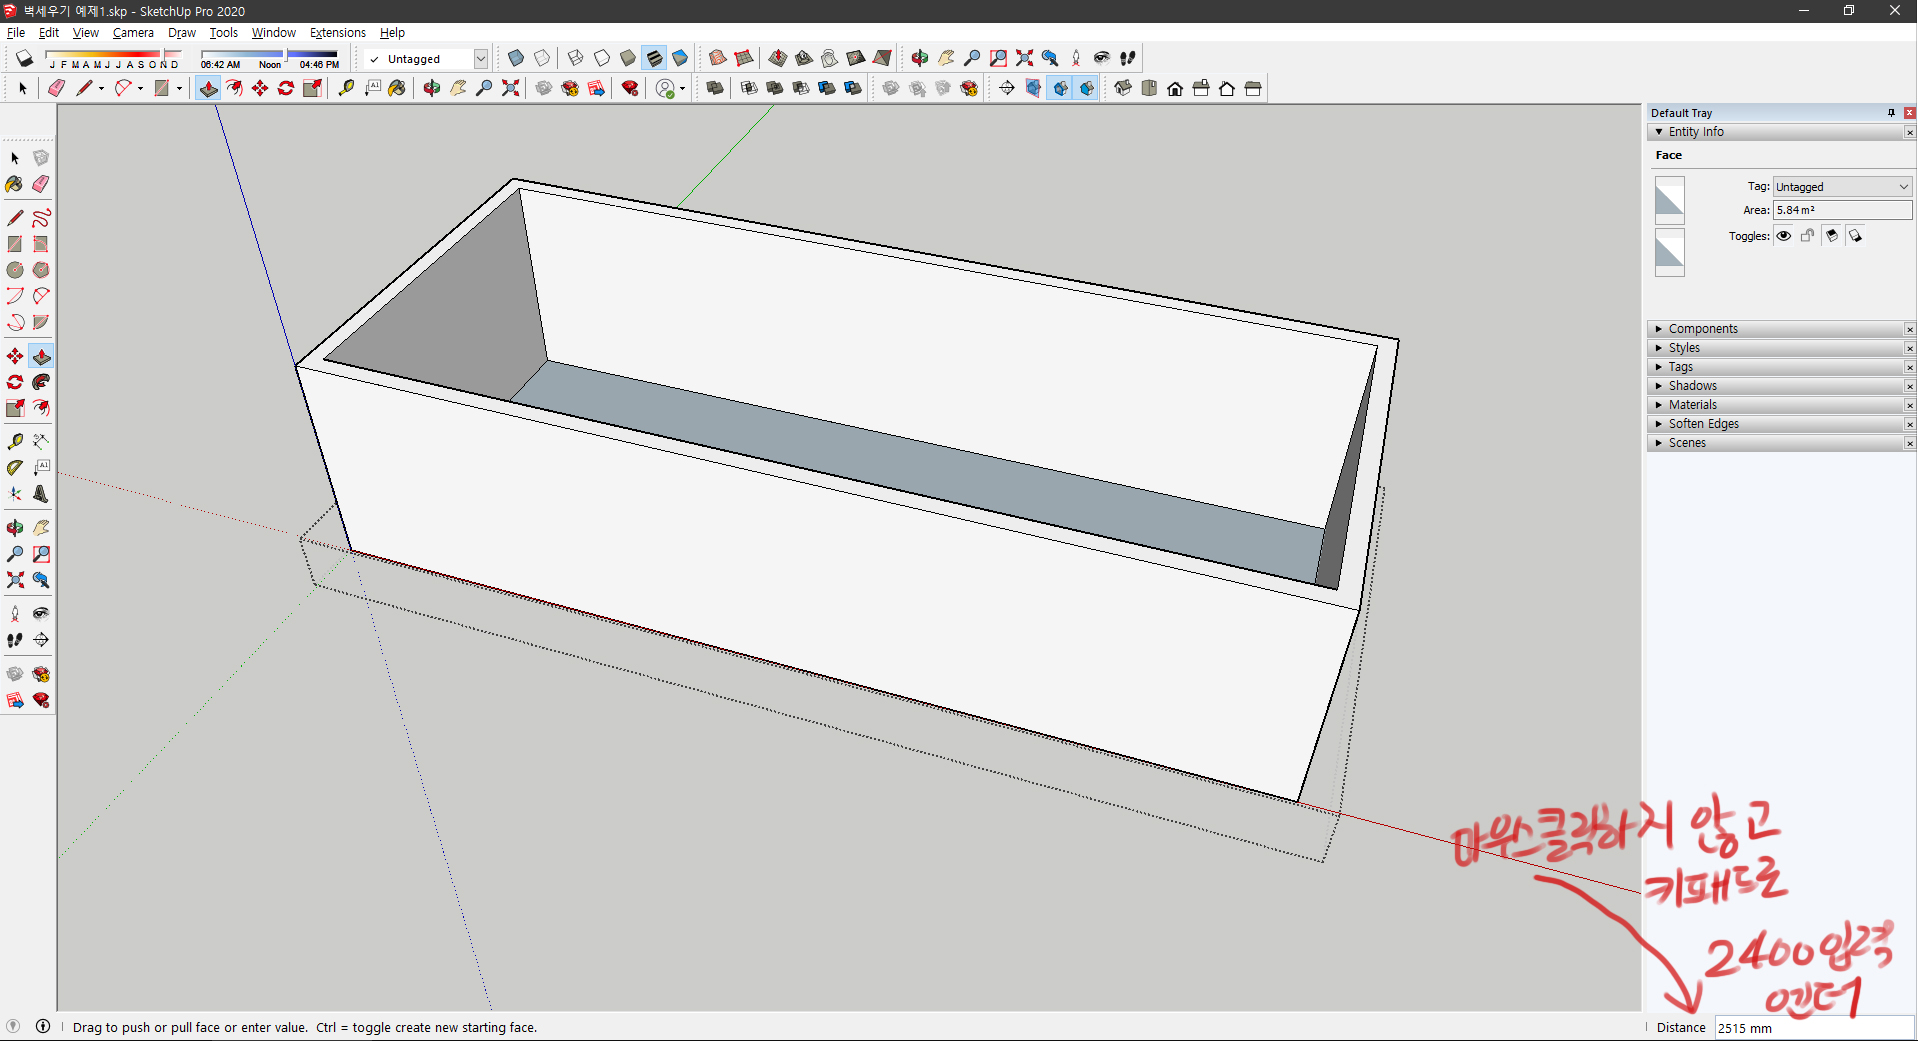Choose the Offset tool in left toolbar

41,408
